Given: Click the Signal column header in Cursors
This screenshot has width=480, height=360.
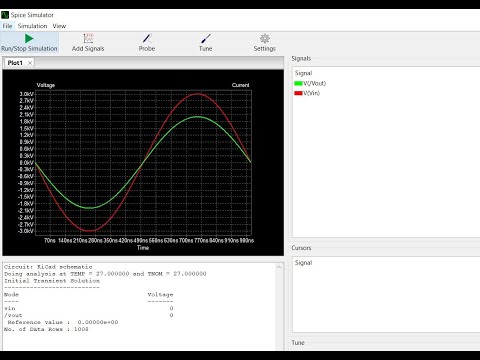Looking at the screenshot, I should [303, 263].
